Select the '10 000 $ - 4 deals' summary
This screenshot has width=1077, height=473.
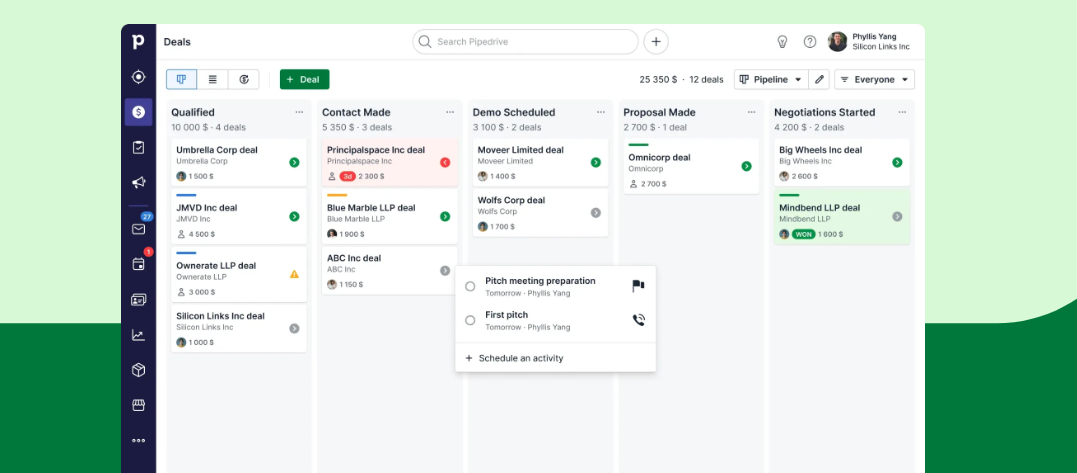208,128
